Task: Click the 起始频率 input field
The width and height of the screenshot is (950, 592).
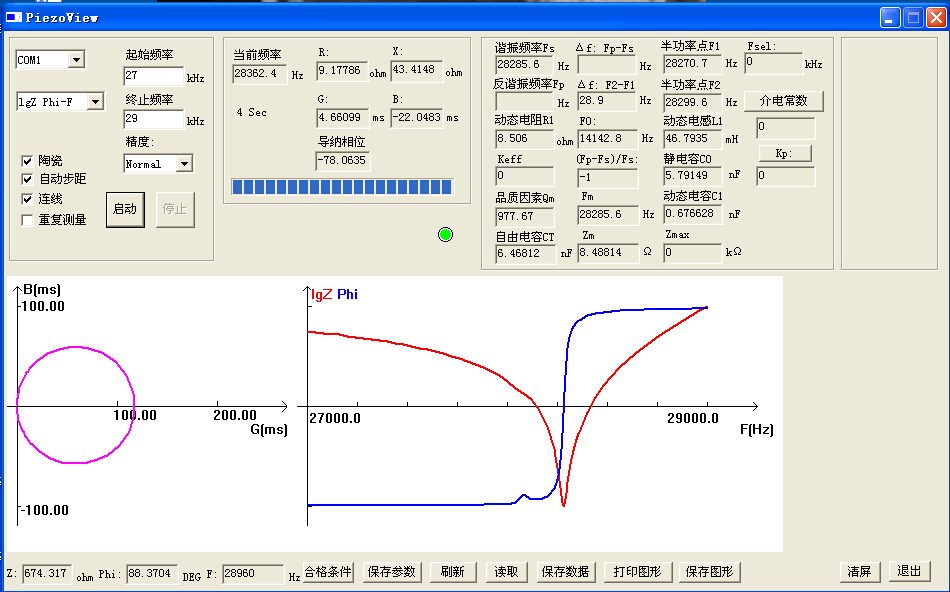Action: pyautogui.click(x=153, y=77)
